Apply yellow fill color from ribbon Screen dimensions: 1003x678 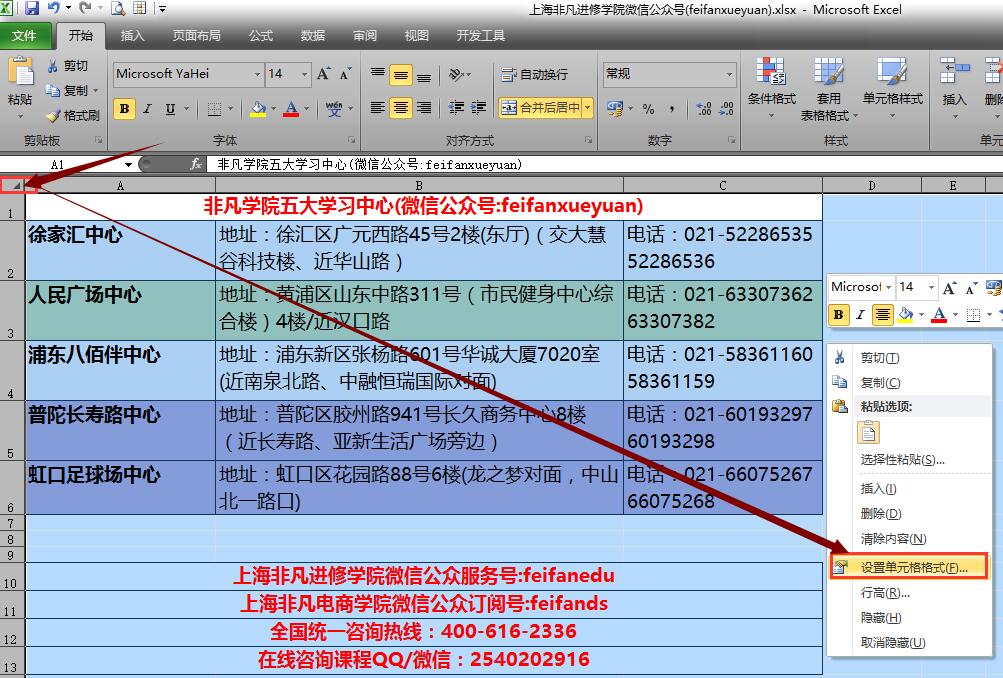coord(258,109)
